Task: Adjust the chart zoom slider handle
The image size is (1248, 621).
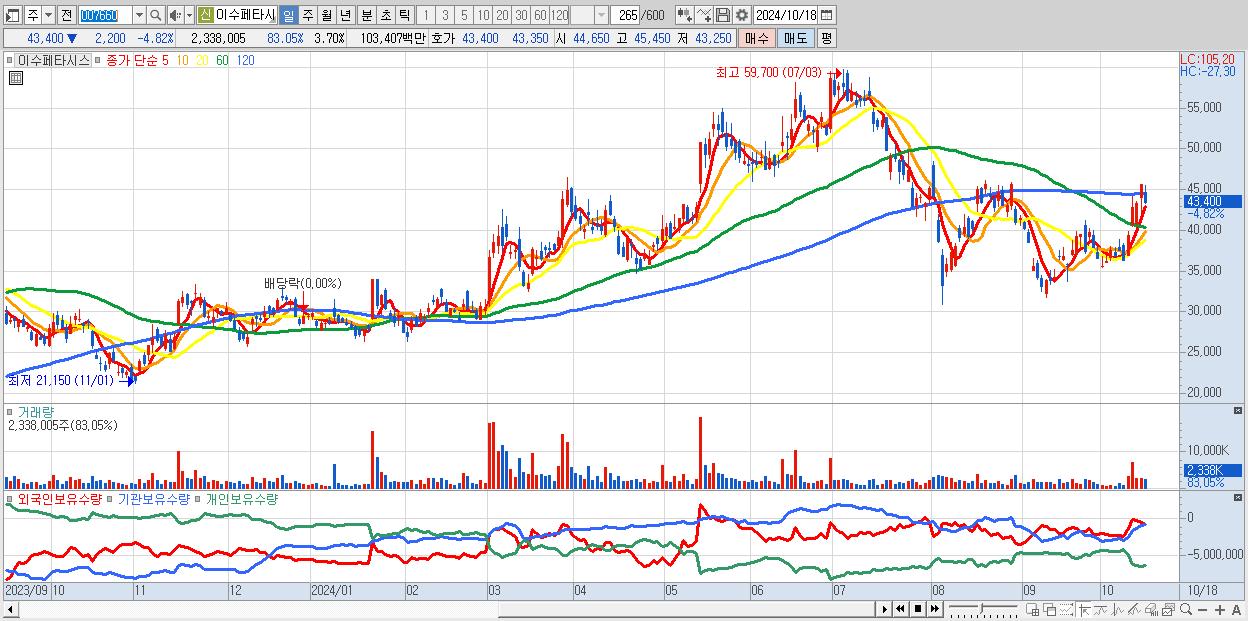Action: tap(982, 608)
